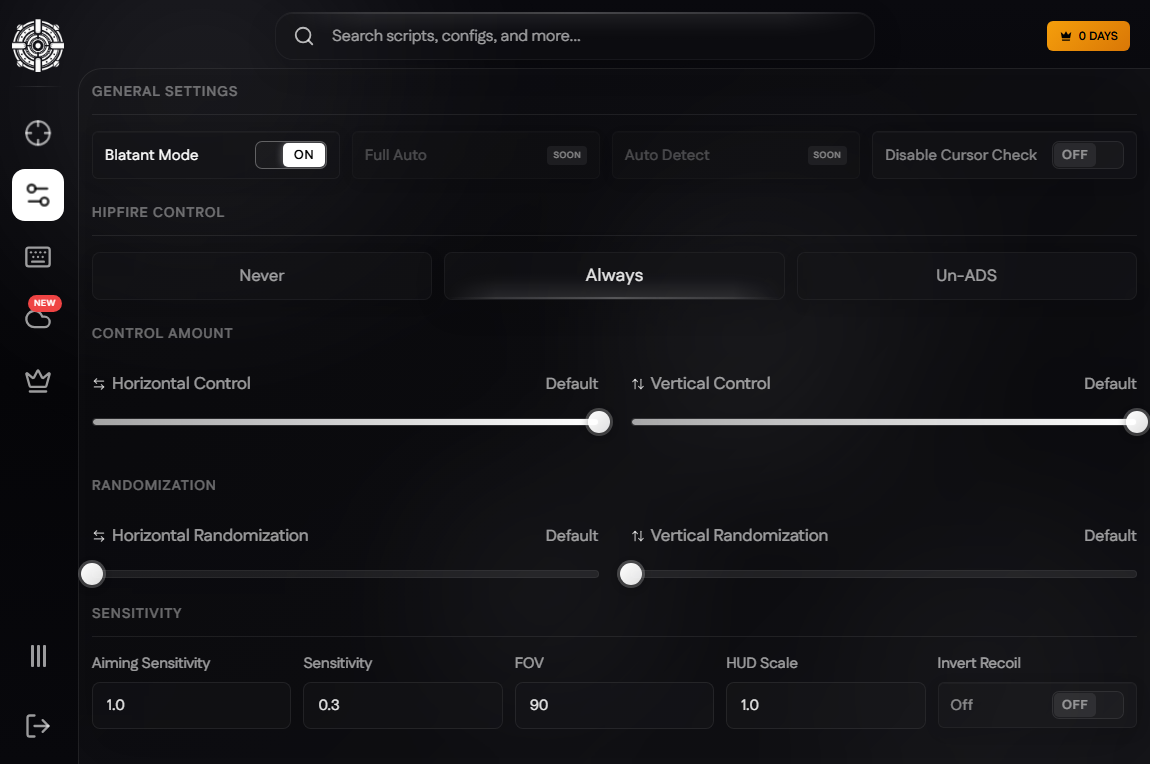Viewport: 1150px width, 764px height.
Task: Turn on the Invert Recoil toggle
Action: coord(1088,705)
